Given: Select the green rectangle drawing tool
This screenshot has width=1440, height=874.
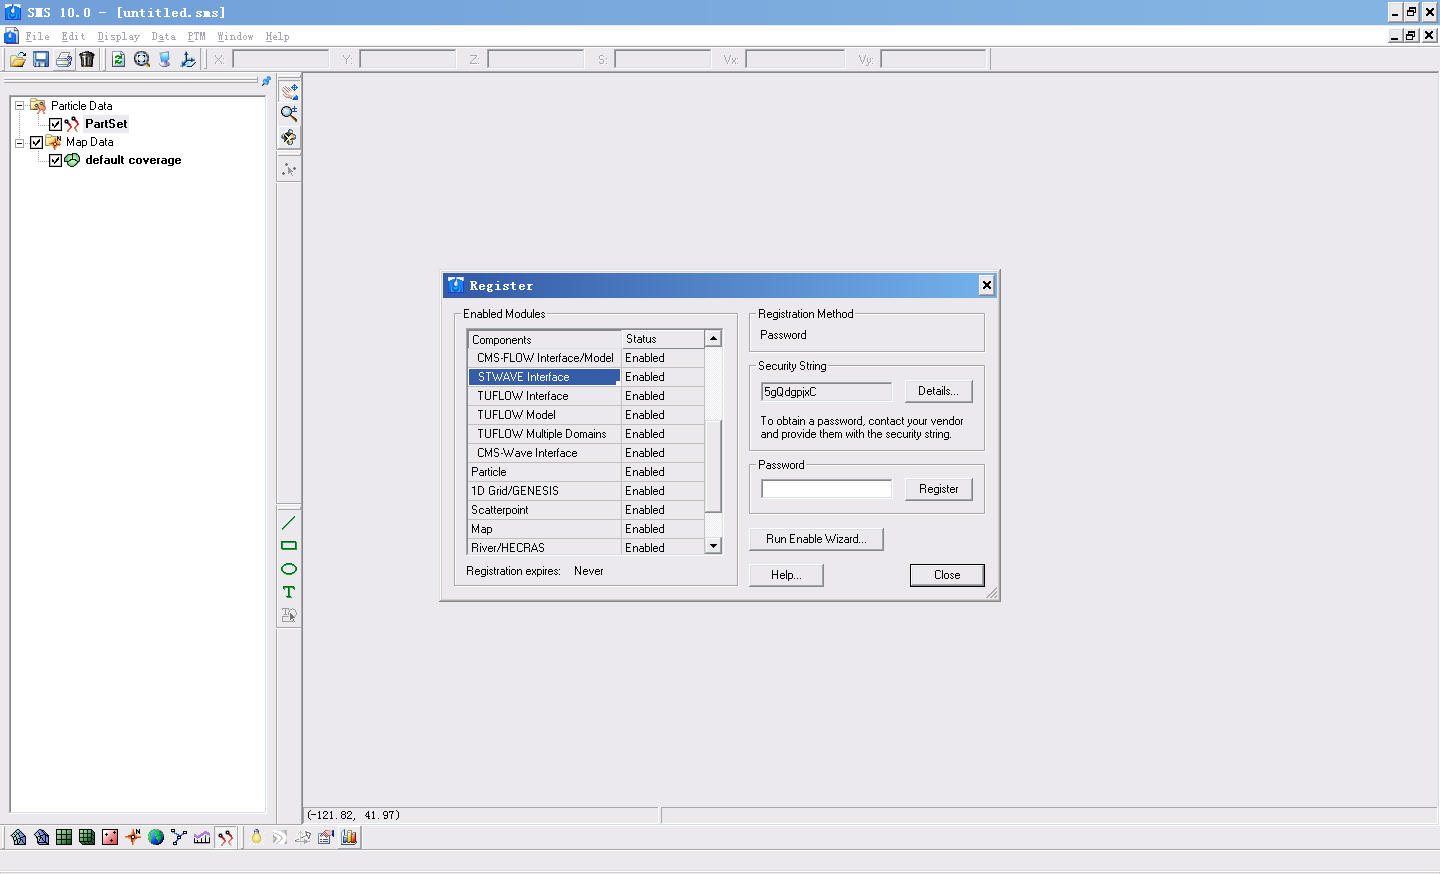Looking at the screenshot, I should point(289,546).
